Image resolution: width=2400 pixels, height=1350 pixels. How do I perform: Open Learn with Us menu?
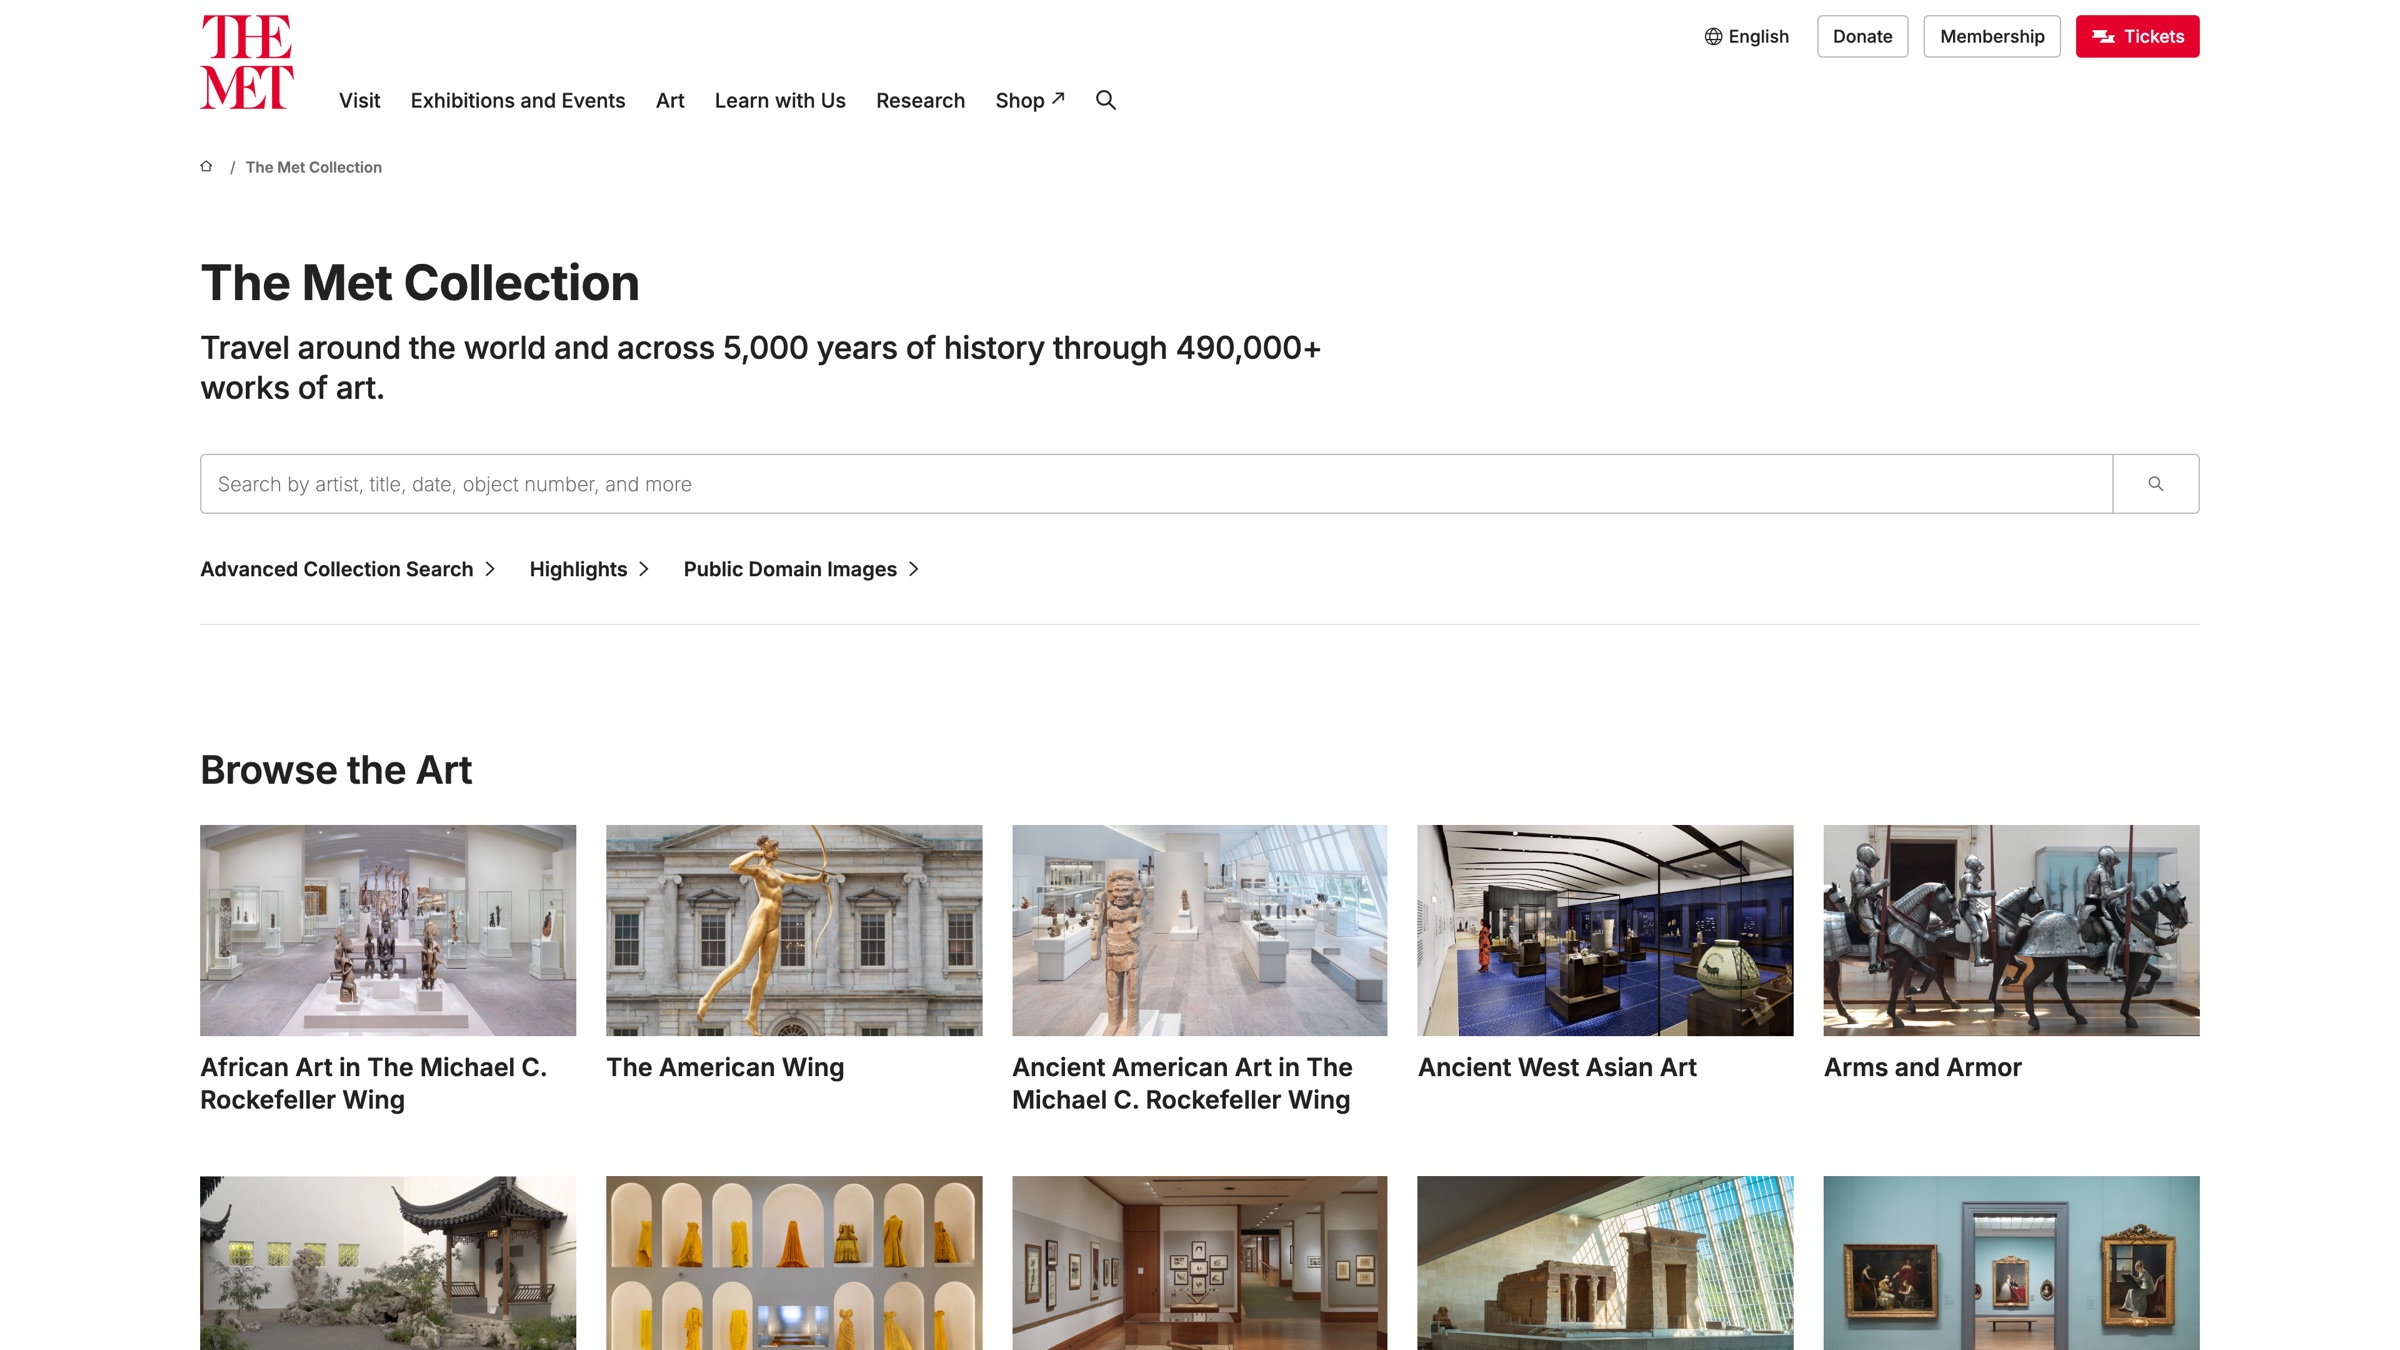(780, 101)
